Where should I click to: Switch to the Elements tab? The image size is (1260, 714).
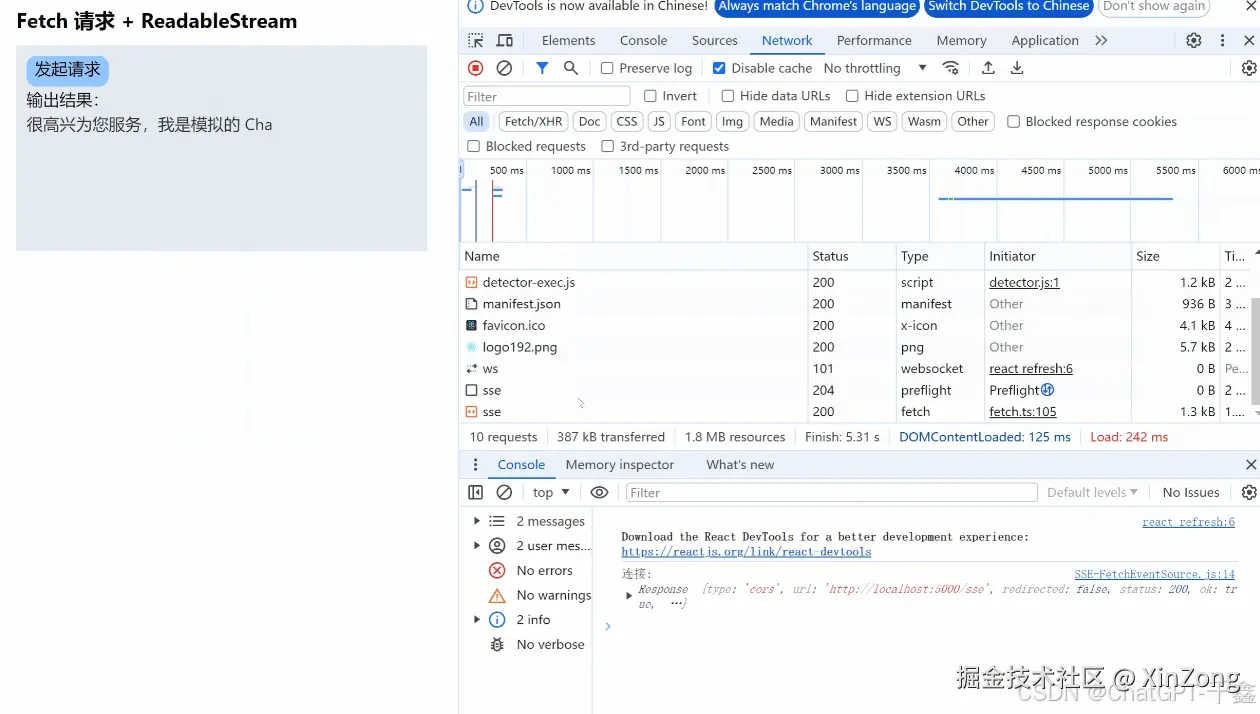click(x=568, y=40)
